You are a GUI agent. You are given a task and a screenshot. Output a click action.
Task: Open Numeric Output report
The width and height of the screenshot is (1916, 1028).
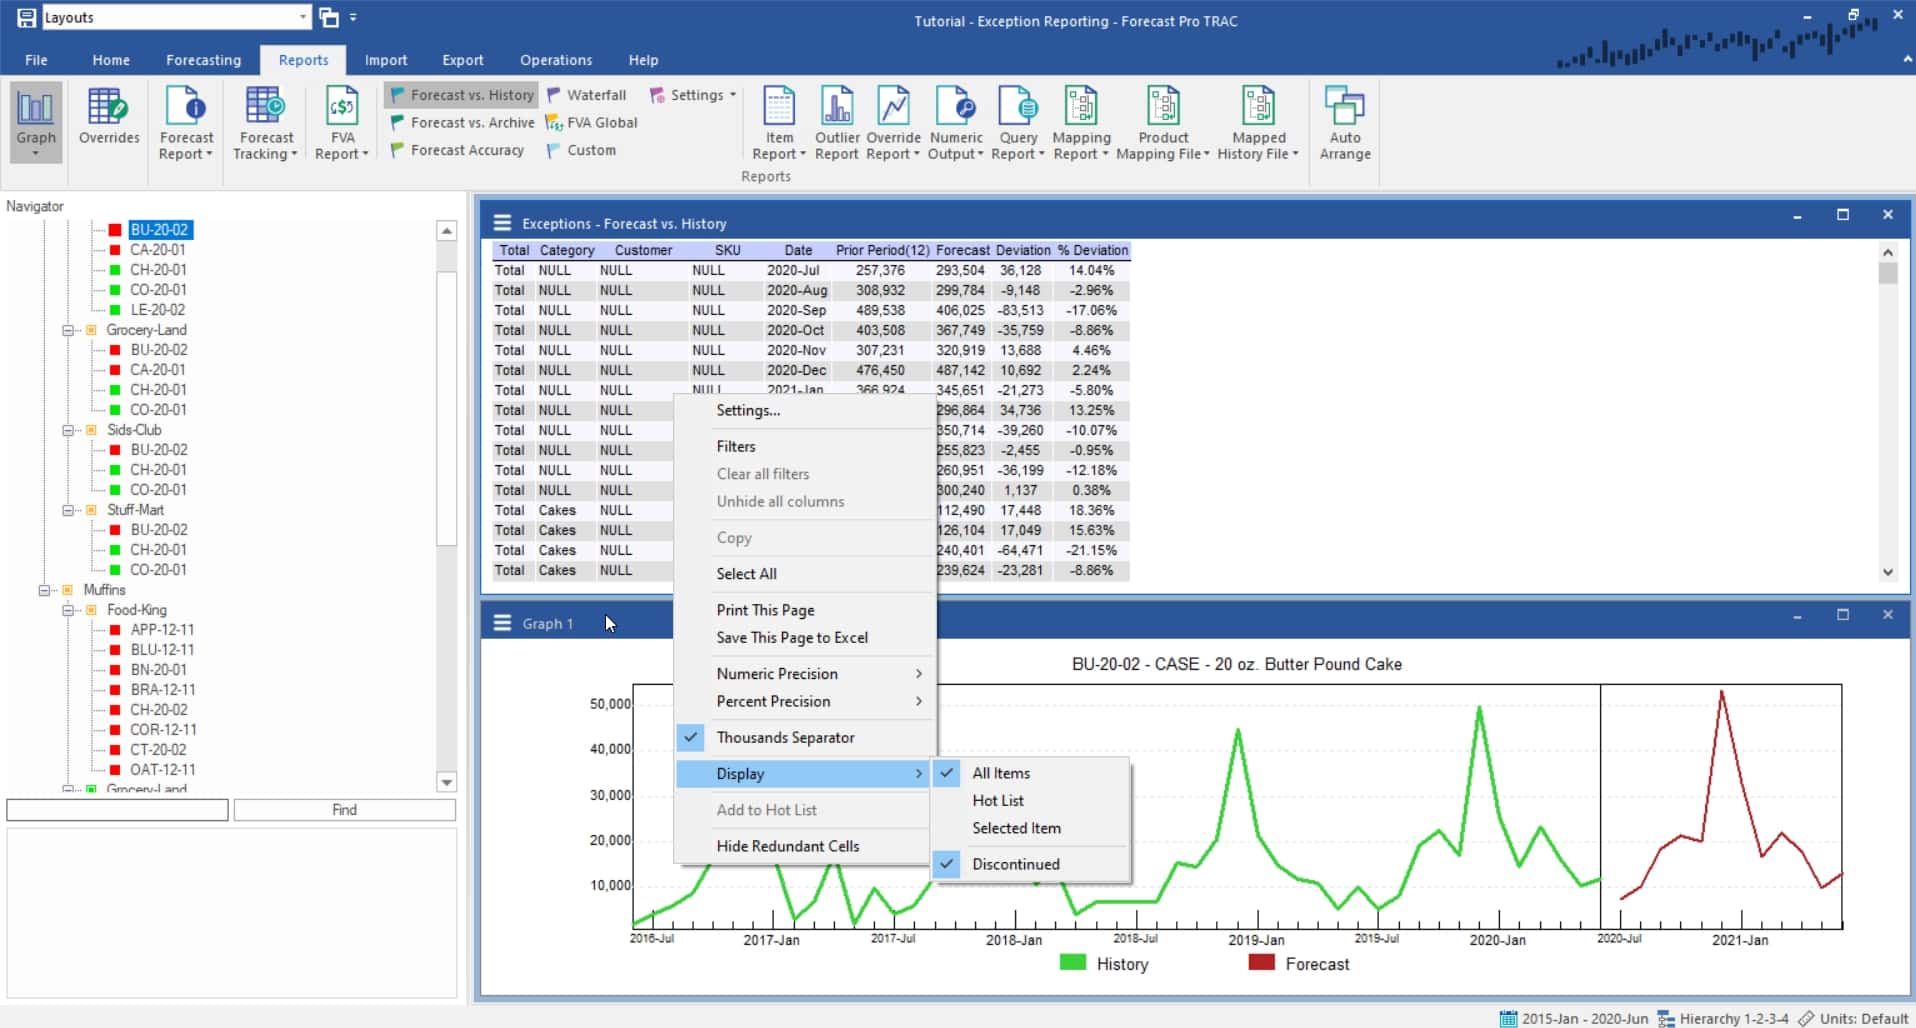click(x=956, y=118)
